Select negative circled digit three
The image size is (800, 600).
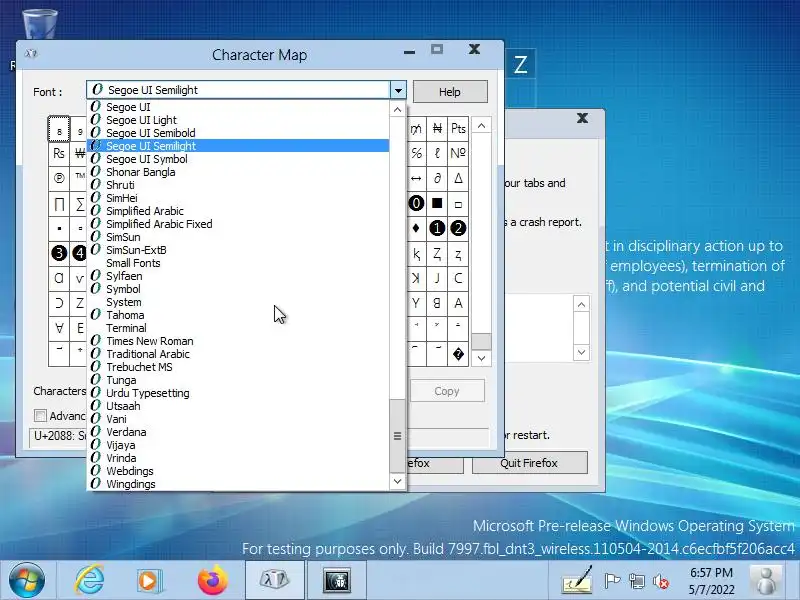59,253
